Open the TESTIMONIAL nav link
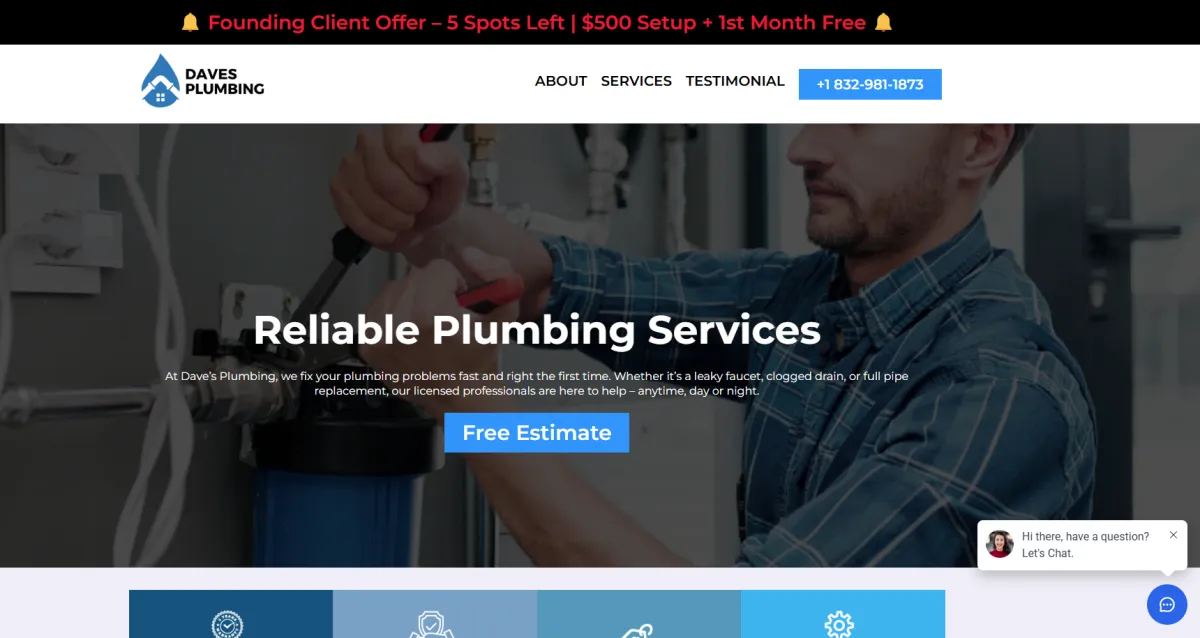Viewport: 1200px width, 638px height. click(735, 81)
